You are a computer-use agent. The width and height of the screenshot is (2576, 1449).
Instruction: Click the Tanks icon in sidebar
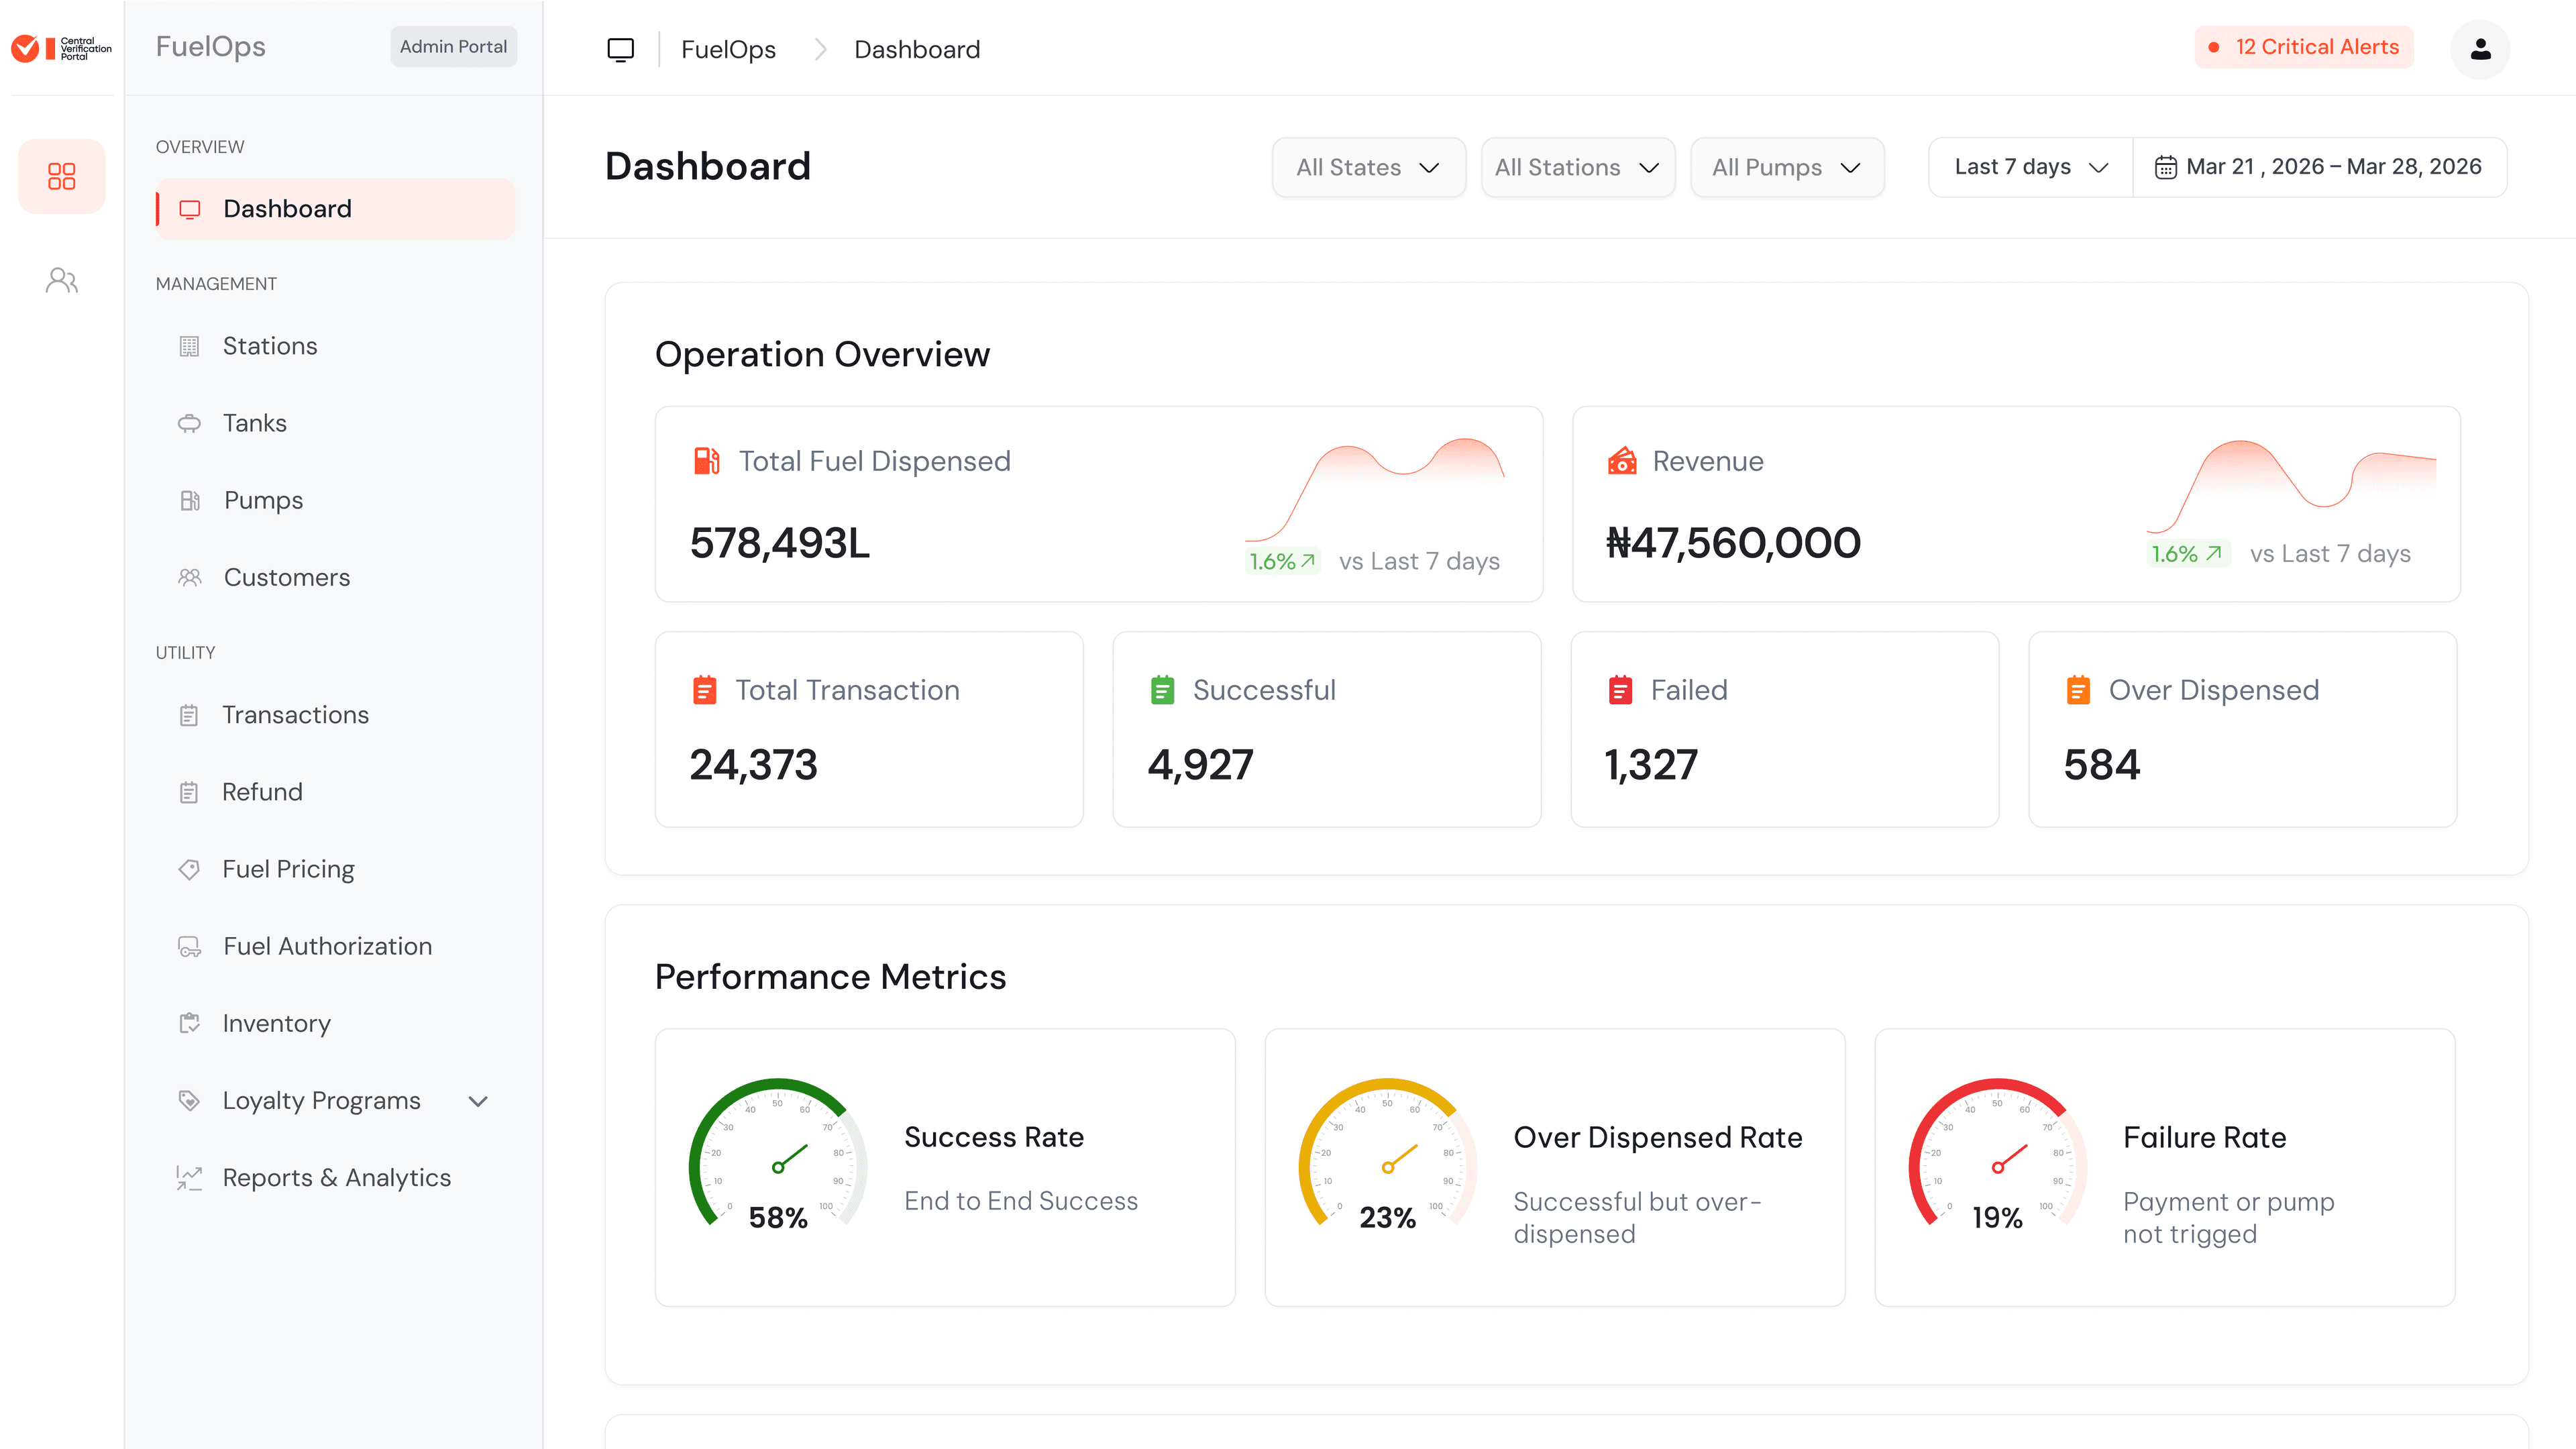point(189,423)
